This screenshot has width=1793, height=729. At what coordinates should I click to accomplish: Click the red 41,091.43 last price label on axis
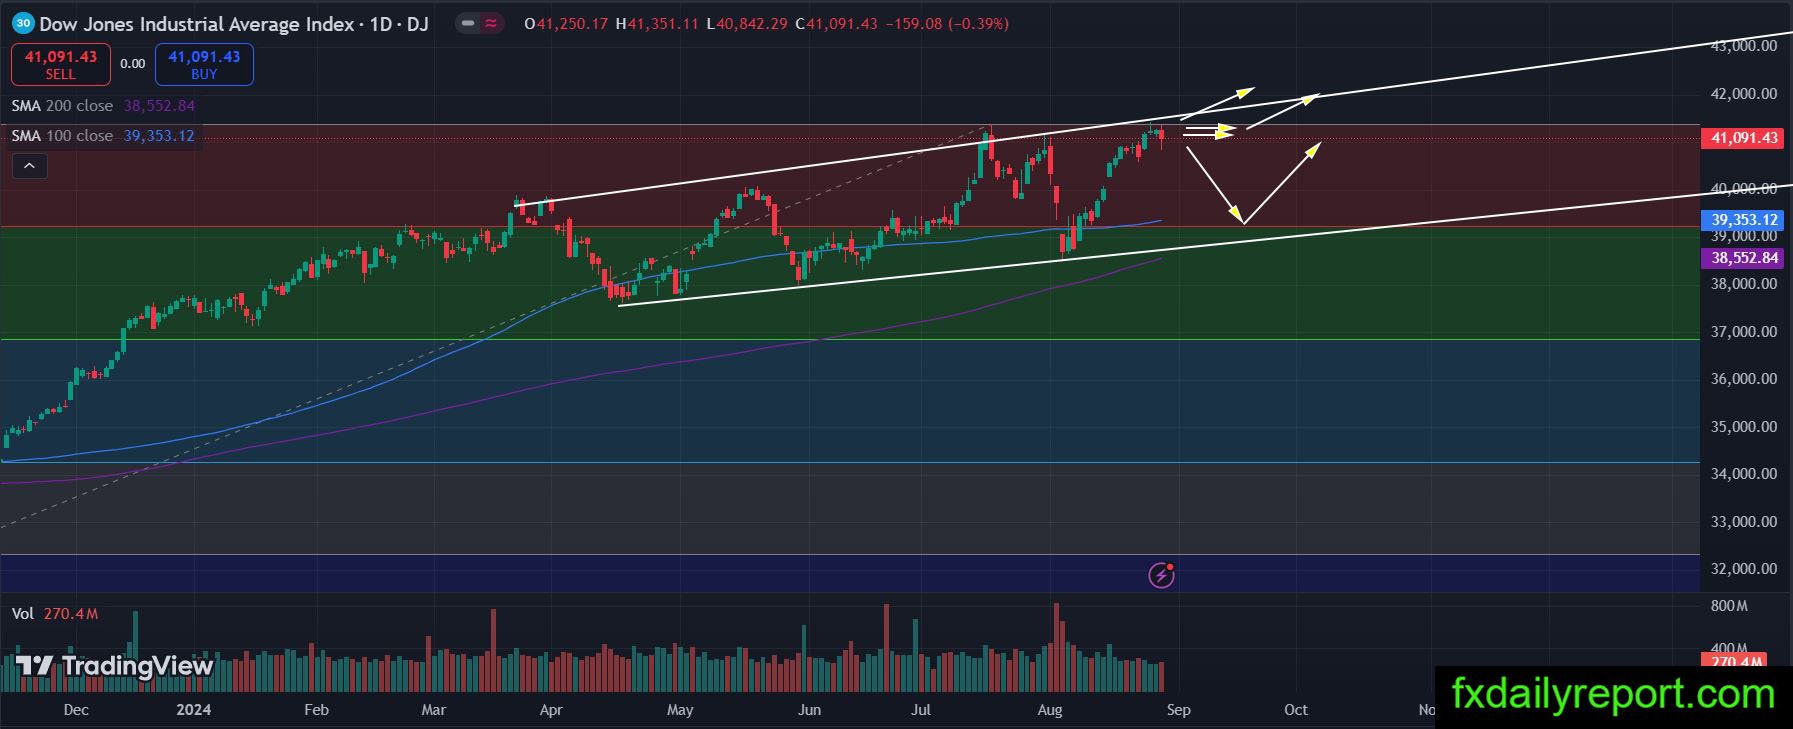[1742, 138]
